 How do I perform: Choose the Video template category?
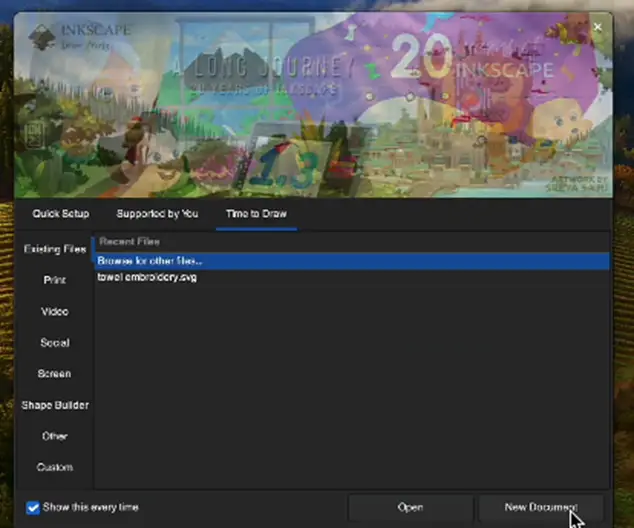(x=55, y=312)
